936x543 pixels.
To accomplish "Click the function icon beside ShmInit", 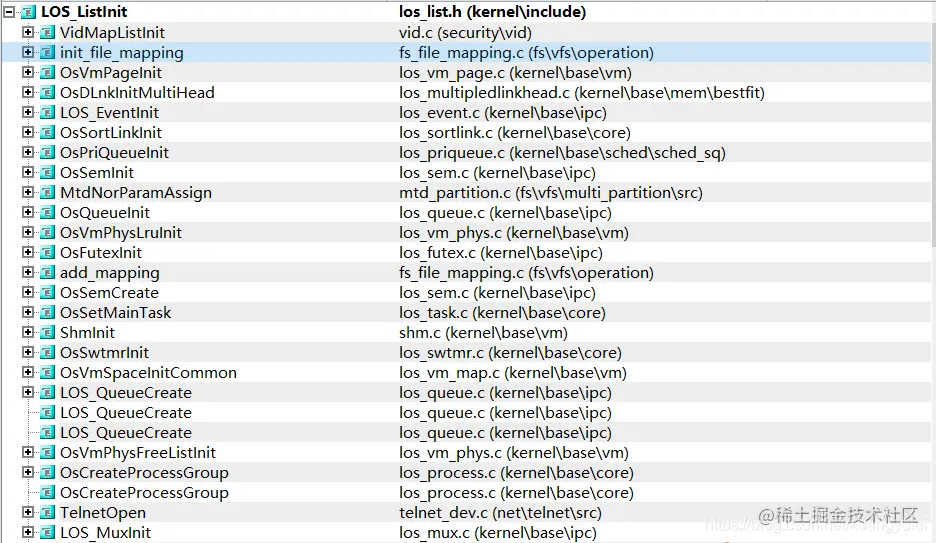I will (x=47, y=332).
